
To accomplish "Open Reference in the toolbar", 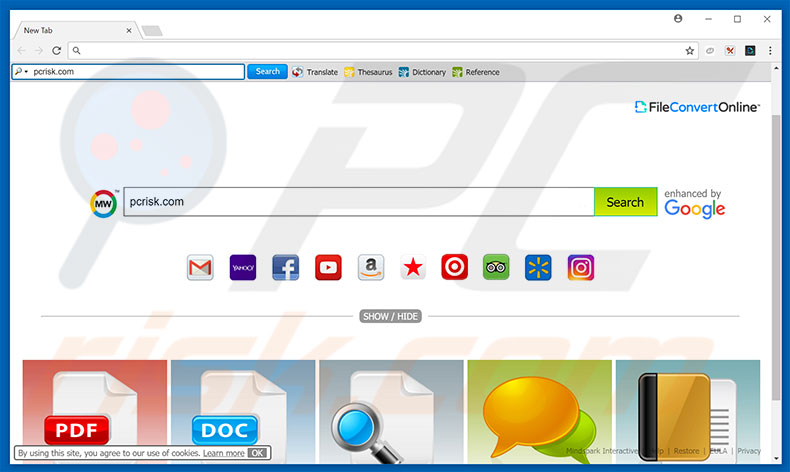I will point(476,72).
